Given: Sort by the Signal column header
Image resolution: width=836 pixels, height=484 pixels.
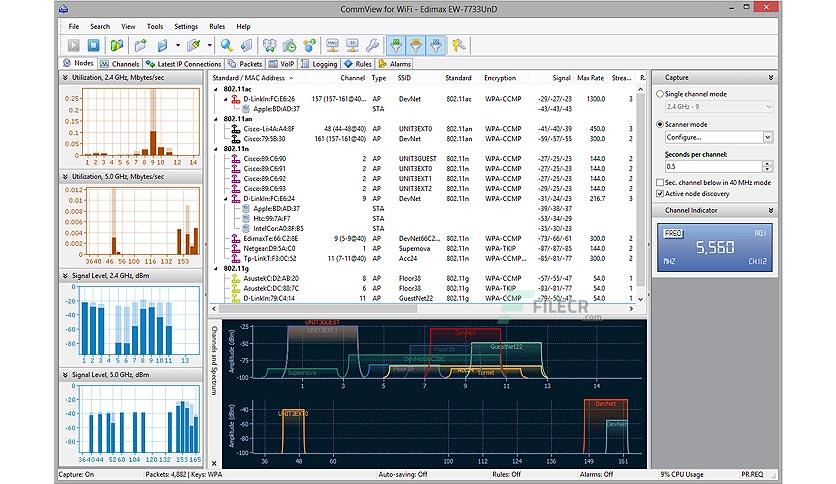Looking at the screenshot, I should click(561, 78).
